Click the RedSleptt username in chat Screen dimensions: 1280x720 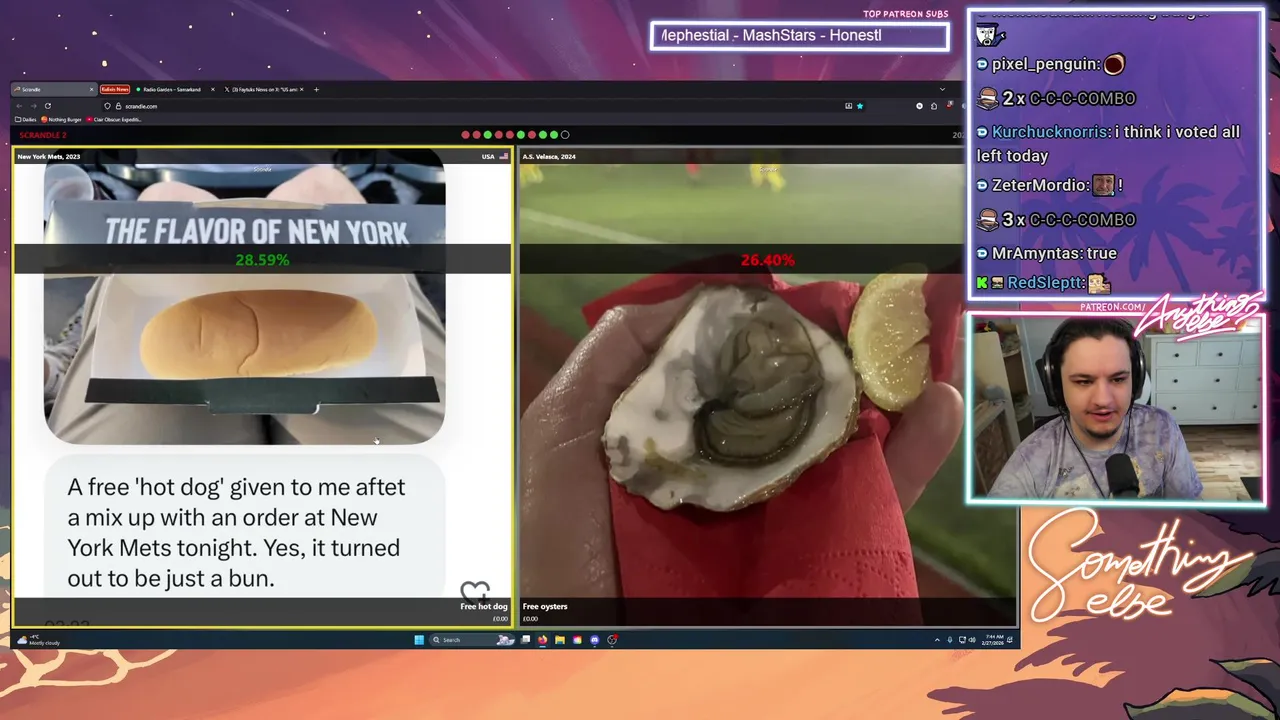1045,283
